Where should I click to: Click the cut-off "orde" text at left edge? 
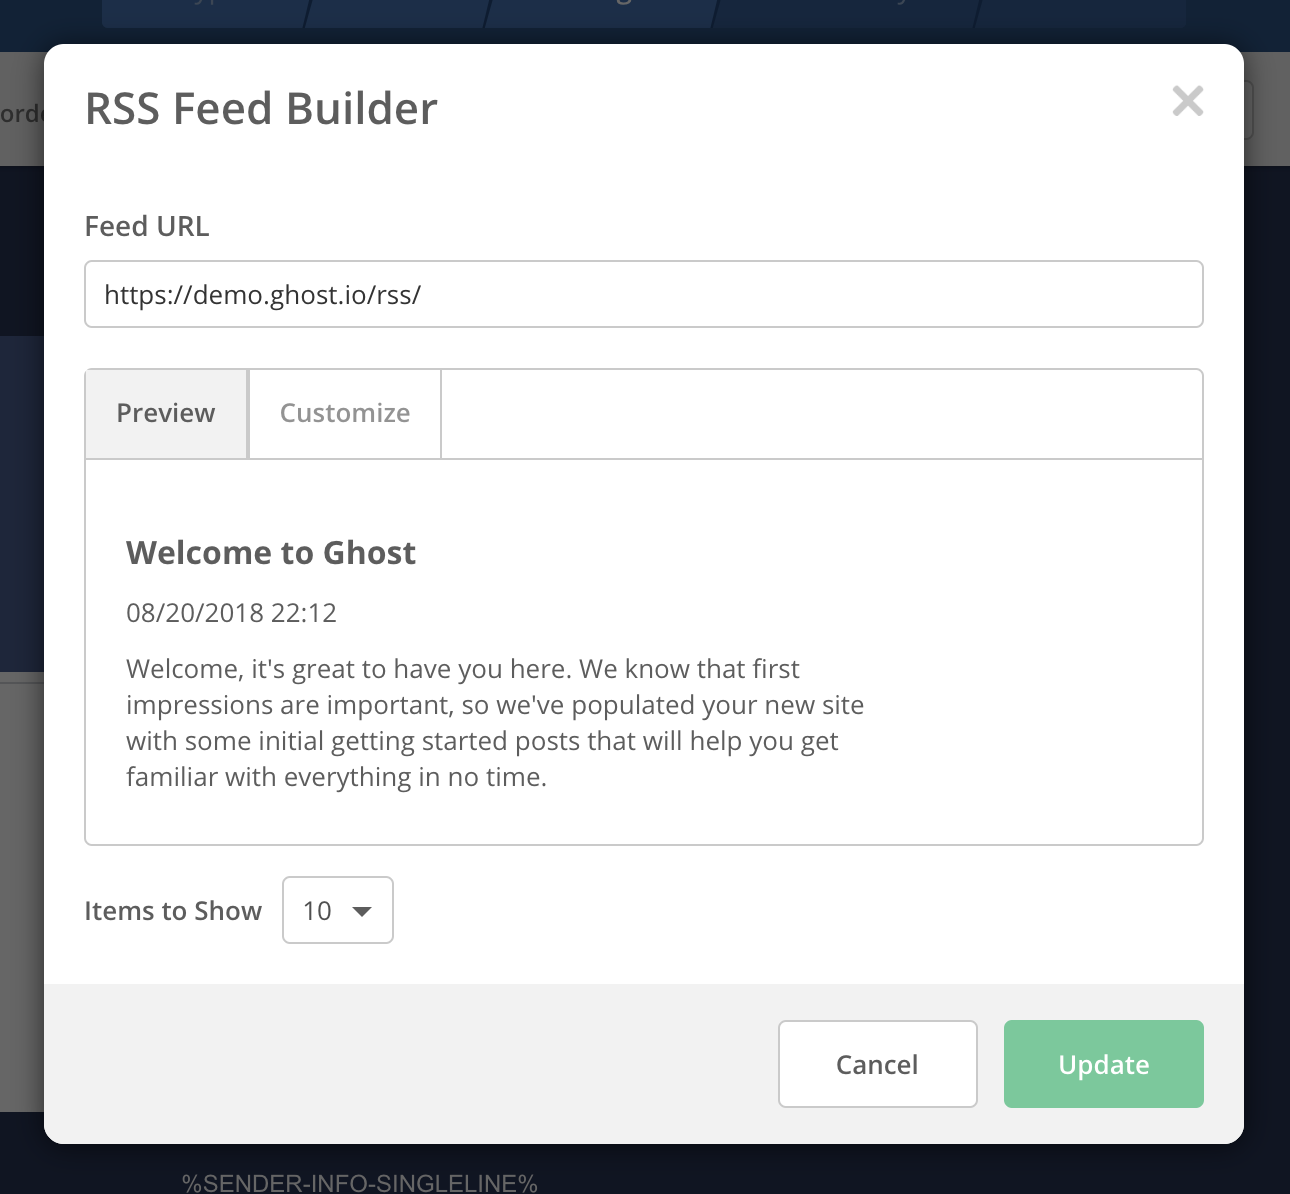click(x=21, y=113)
